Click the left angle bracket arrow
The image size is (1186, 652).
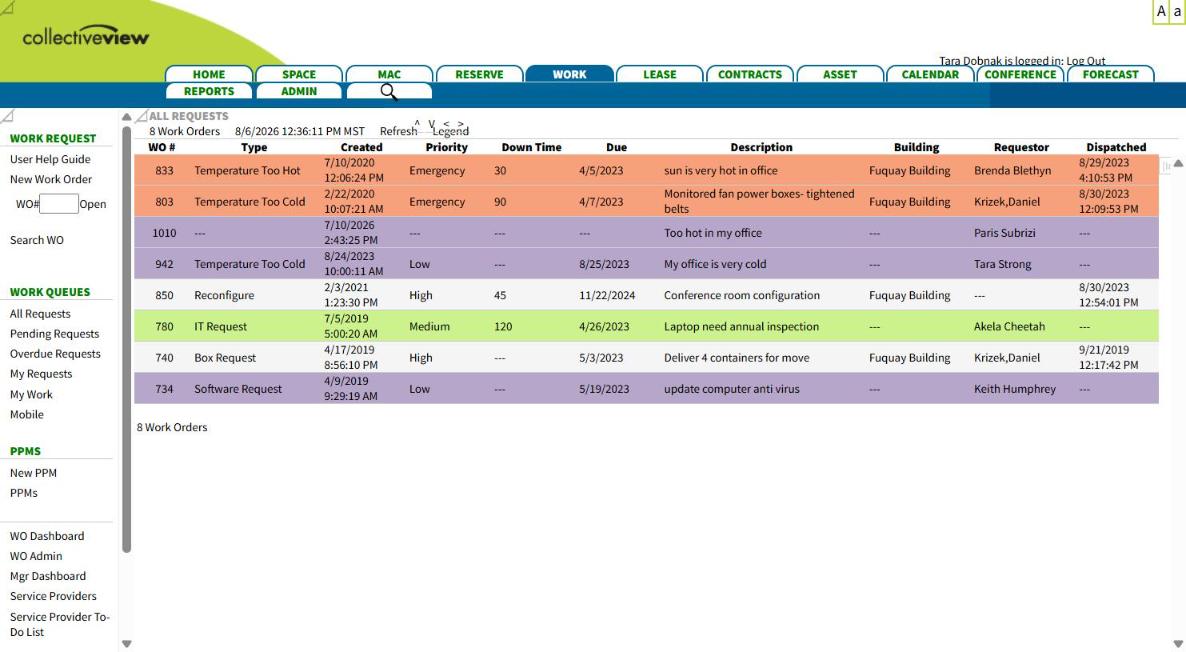point(446,123)
